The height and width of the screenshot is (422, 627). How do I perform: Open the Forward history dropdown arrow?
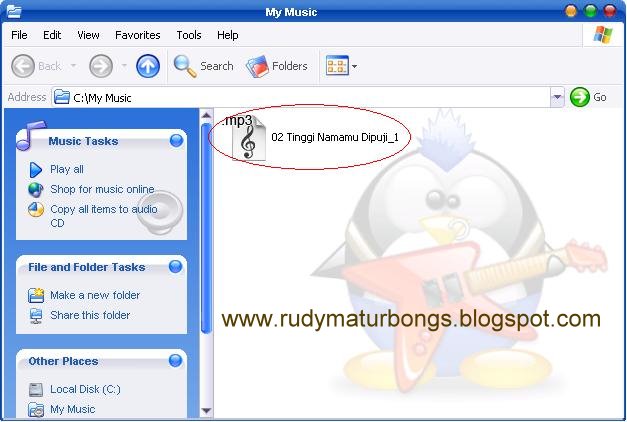pos(124,66)
